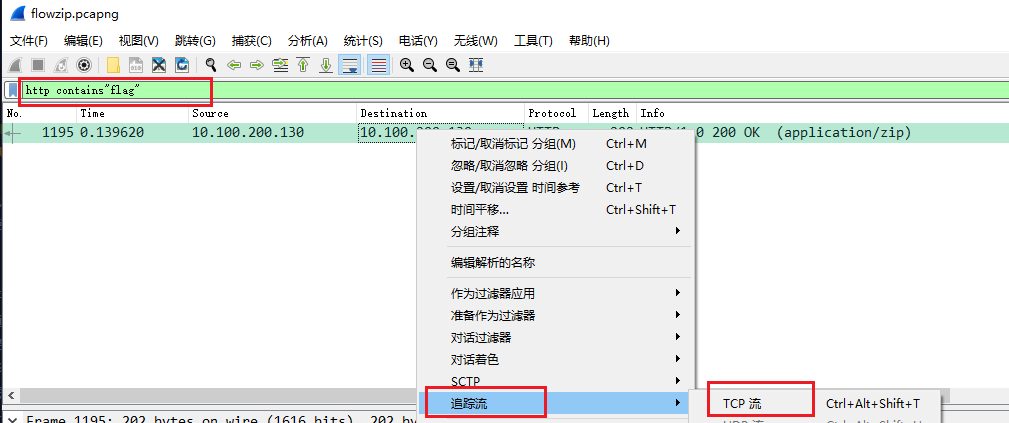This screenshot has height=423, width=1009.
Task: Click 标记/取消标记 分组(M) menu entry
Action: tap(513, 144)
